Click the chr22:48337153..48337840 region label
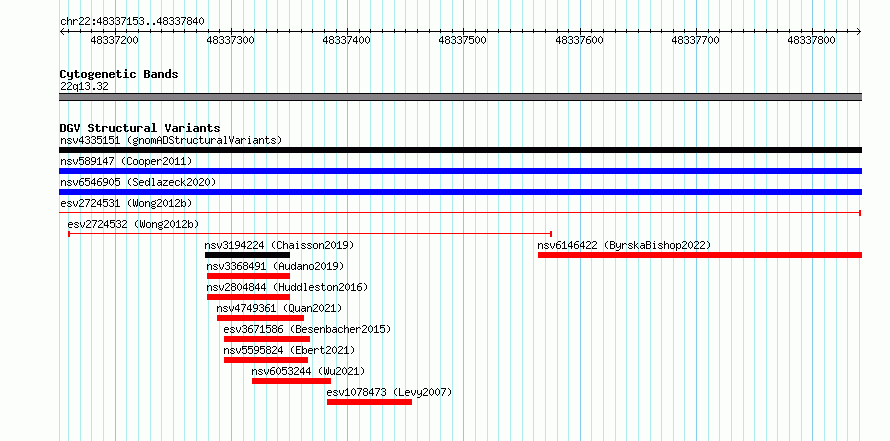The width and height of the screenshot is (890, 441). pos(132,21)
